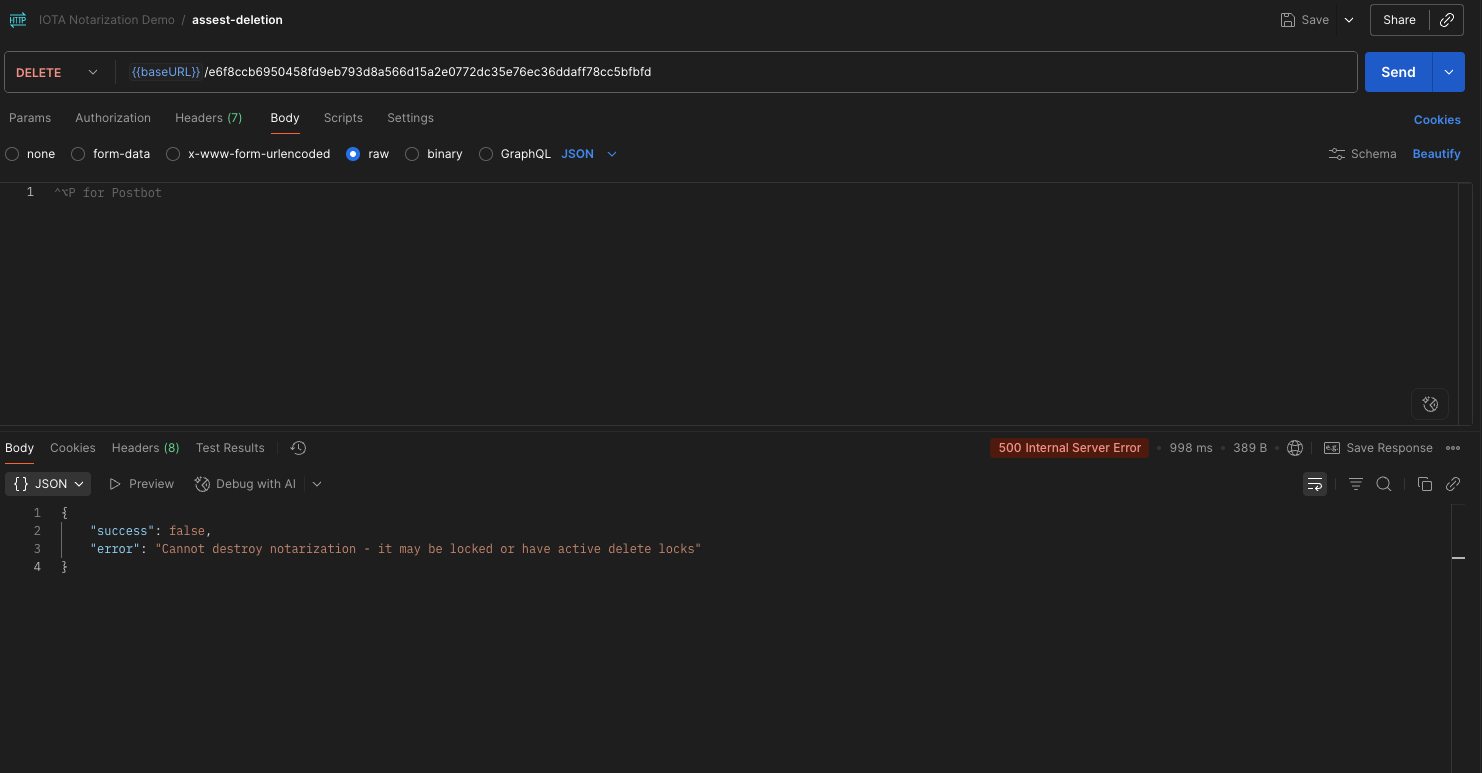The height and width of the screenshot is (773, 1482).
Task: Open Cookies link above the request tabs
Action: pos(1437,118)
